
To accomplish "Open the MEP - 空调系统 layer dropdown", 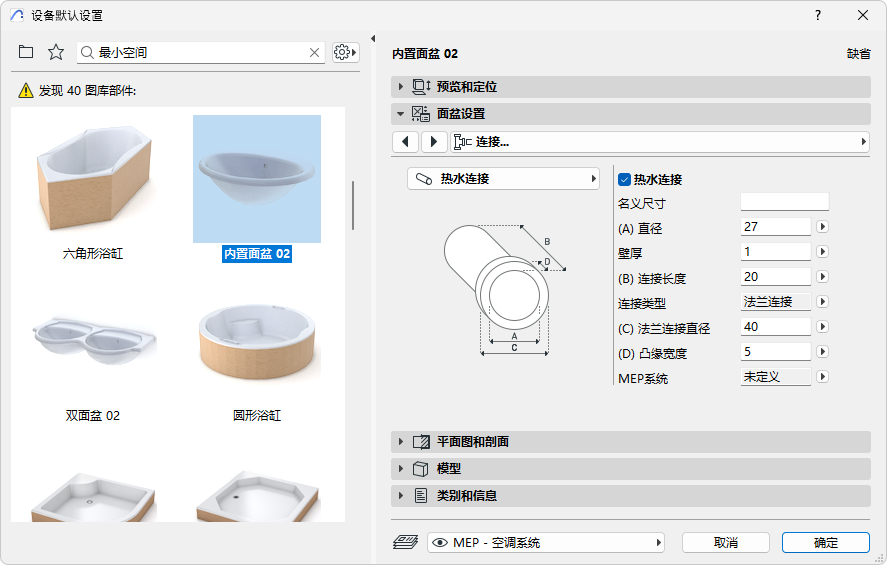I will [545, 542].
